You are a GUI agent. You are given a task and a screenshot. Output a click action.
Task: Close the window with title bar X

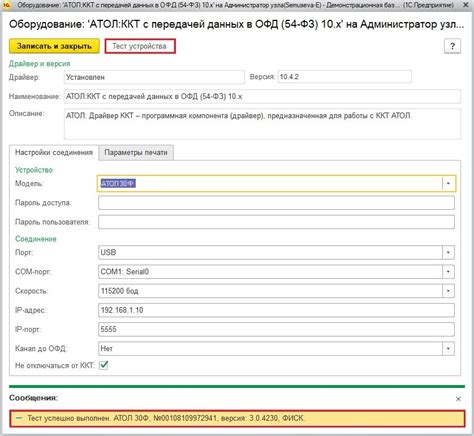coord(466,5)
